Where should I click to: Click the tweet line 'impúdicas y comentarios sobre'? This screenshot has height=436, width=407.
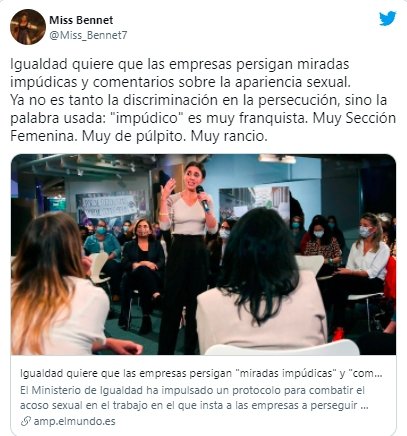click(180, 82)
